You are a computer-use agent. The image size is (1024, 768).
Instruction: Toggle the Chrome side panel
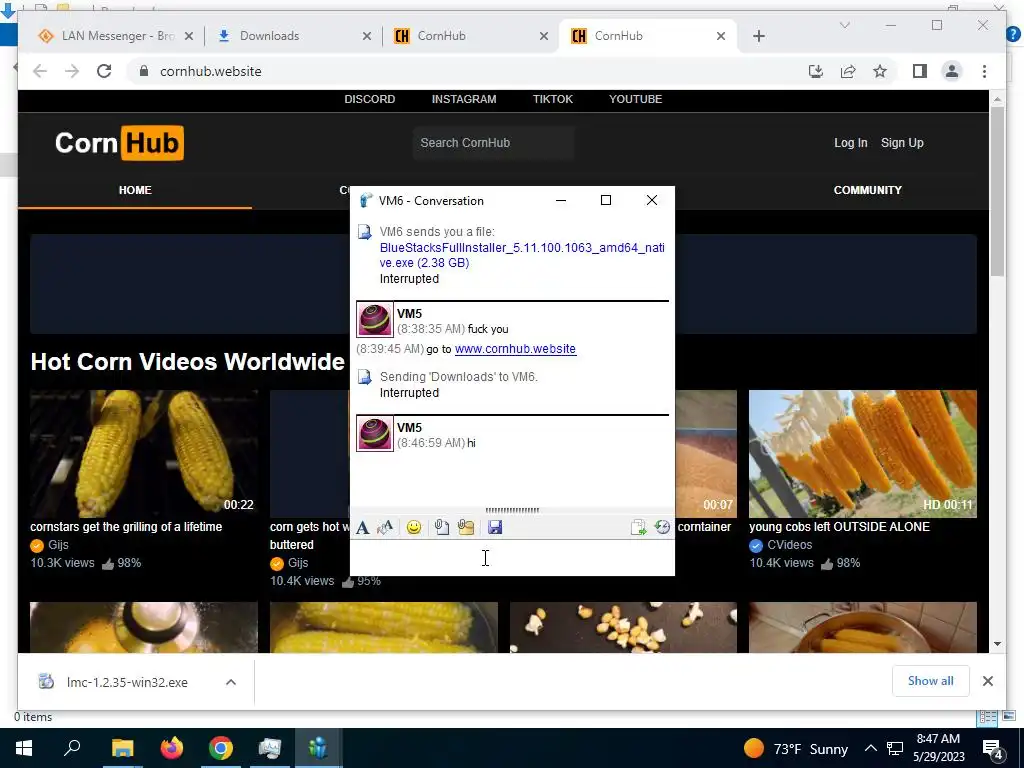pyautogui.click(x=920, y=71)
